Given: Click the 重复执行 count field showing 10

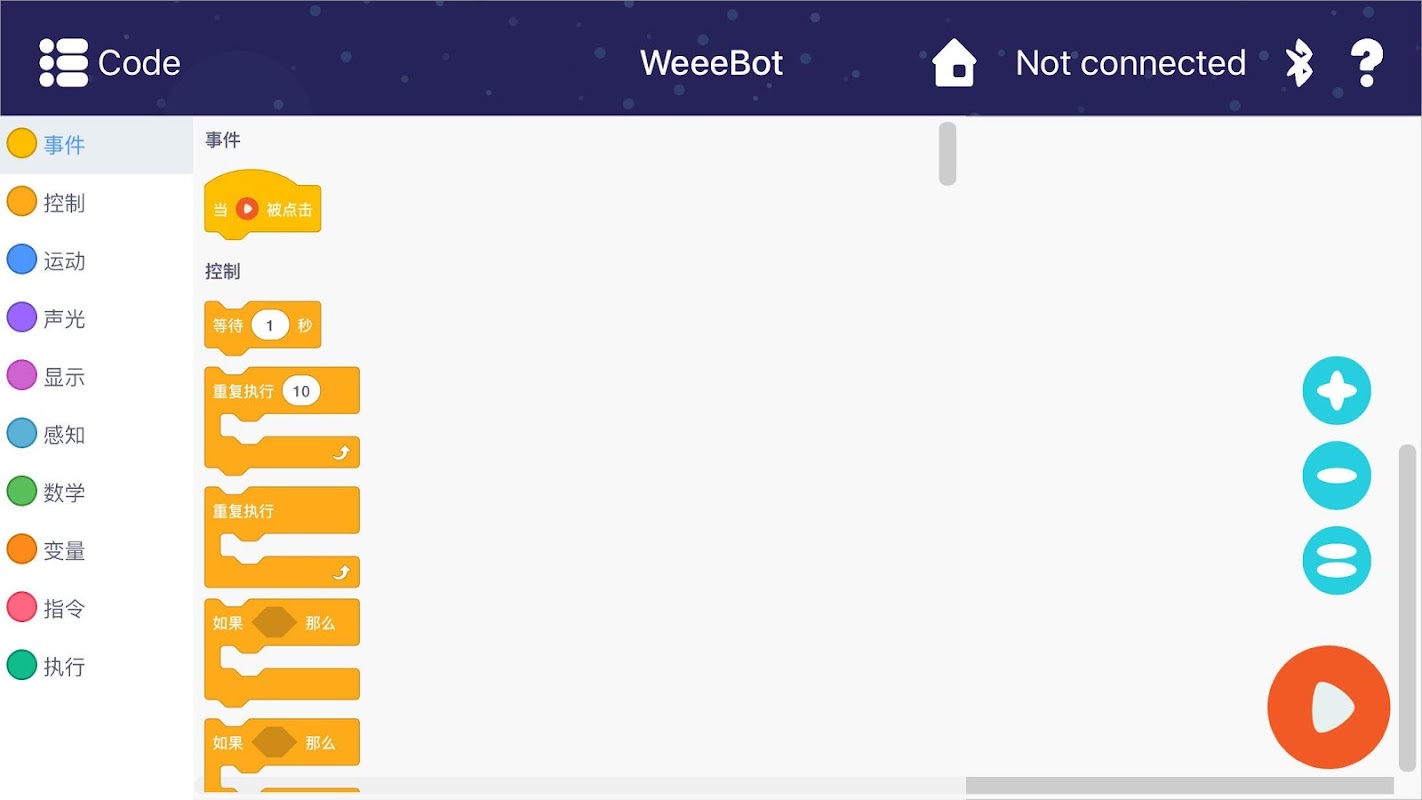Looking at the screenshot, I should tap(301, 391).
